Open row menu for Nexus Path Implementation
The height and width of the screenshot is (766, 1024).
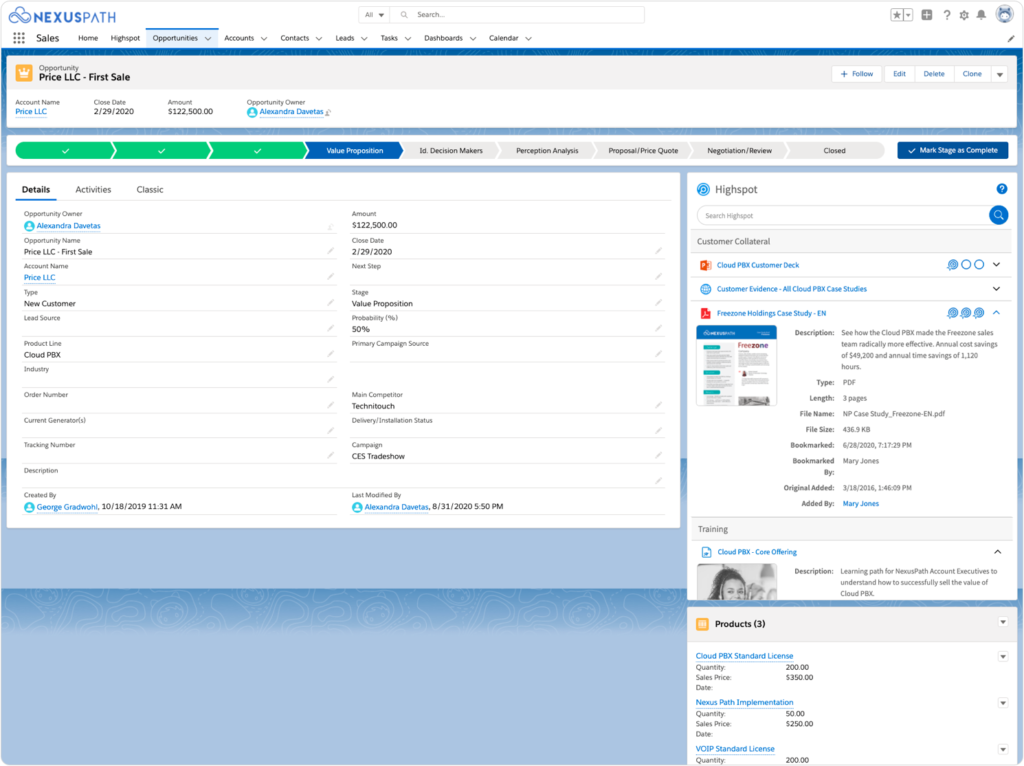(x=1002, y=703)
